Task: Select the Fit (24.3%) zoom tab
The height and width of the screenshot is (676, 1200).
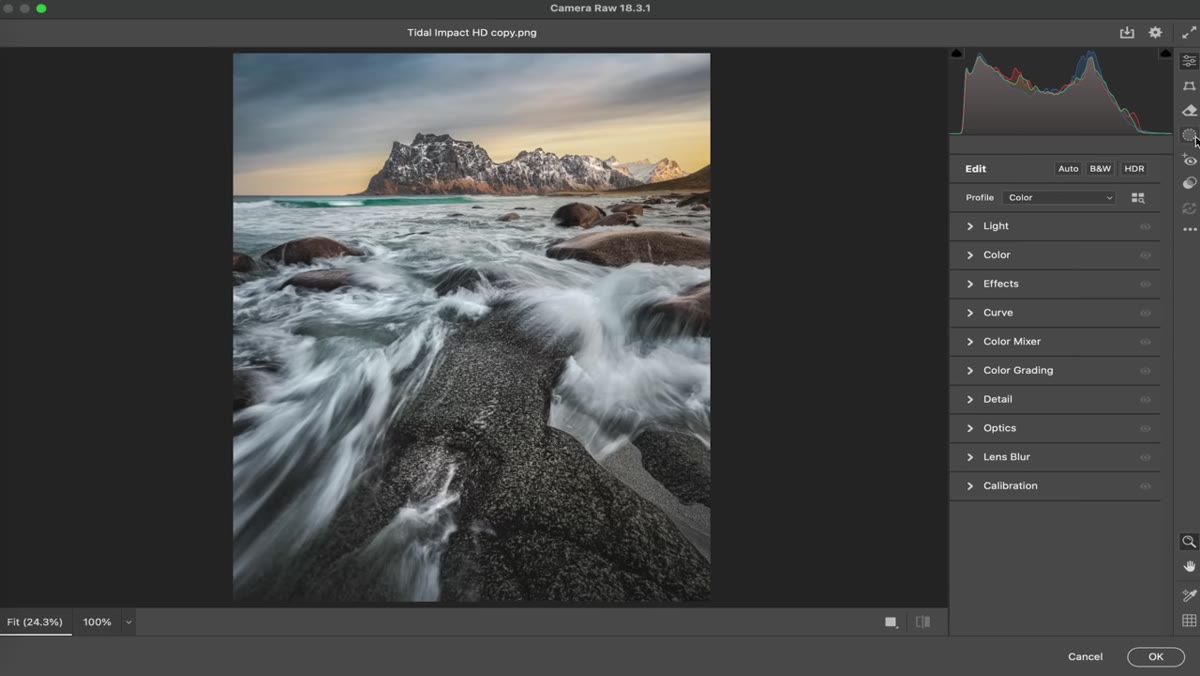Action: [x=35, y=622]
